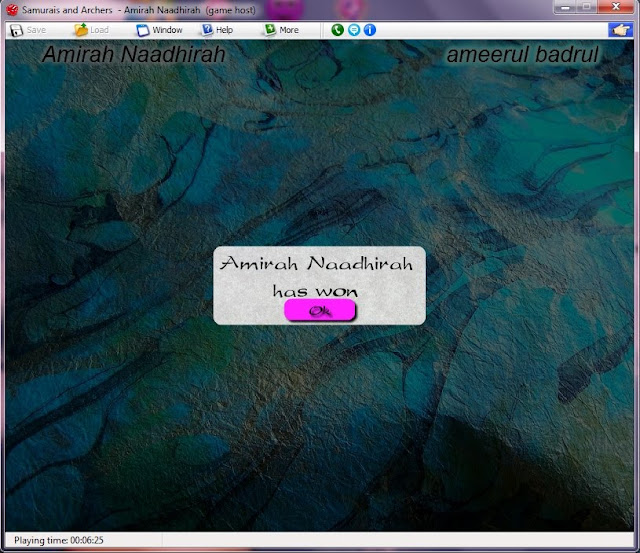
Task: Click the player name Amirah Naadhirah at top left
Action: 134,54
